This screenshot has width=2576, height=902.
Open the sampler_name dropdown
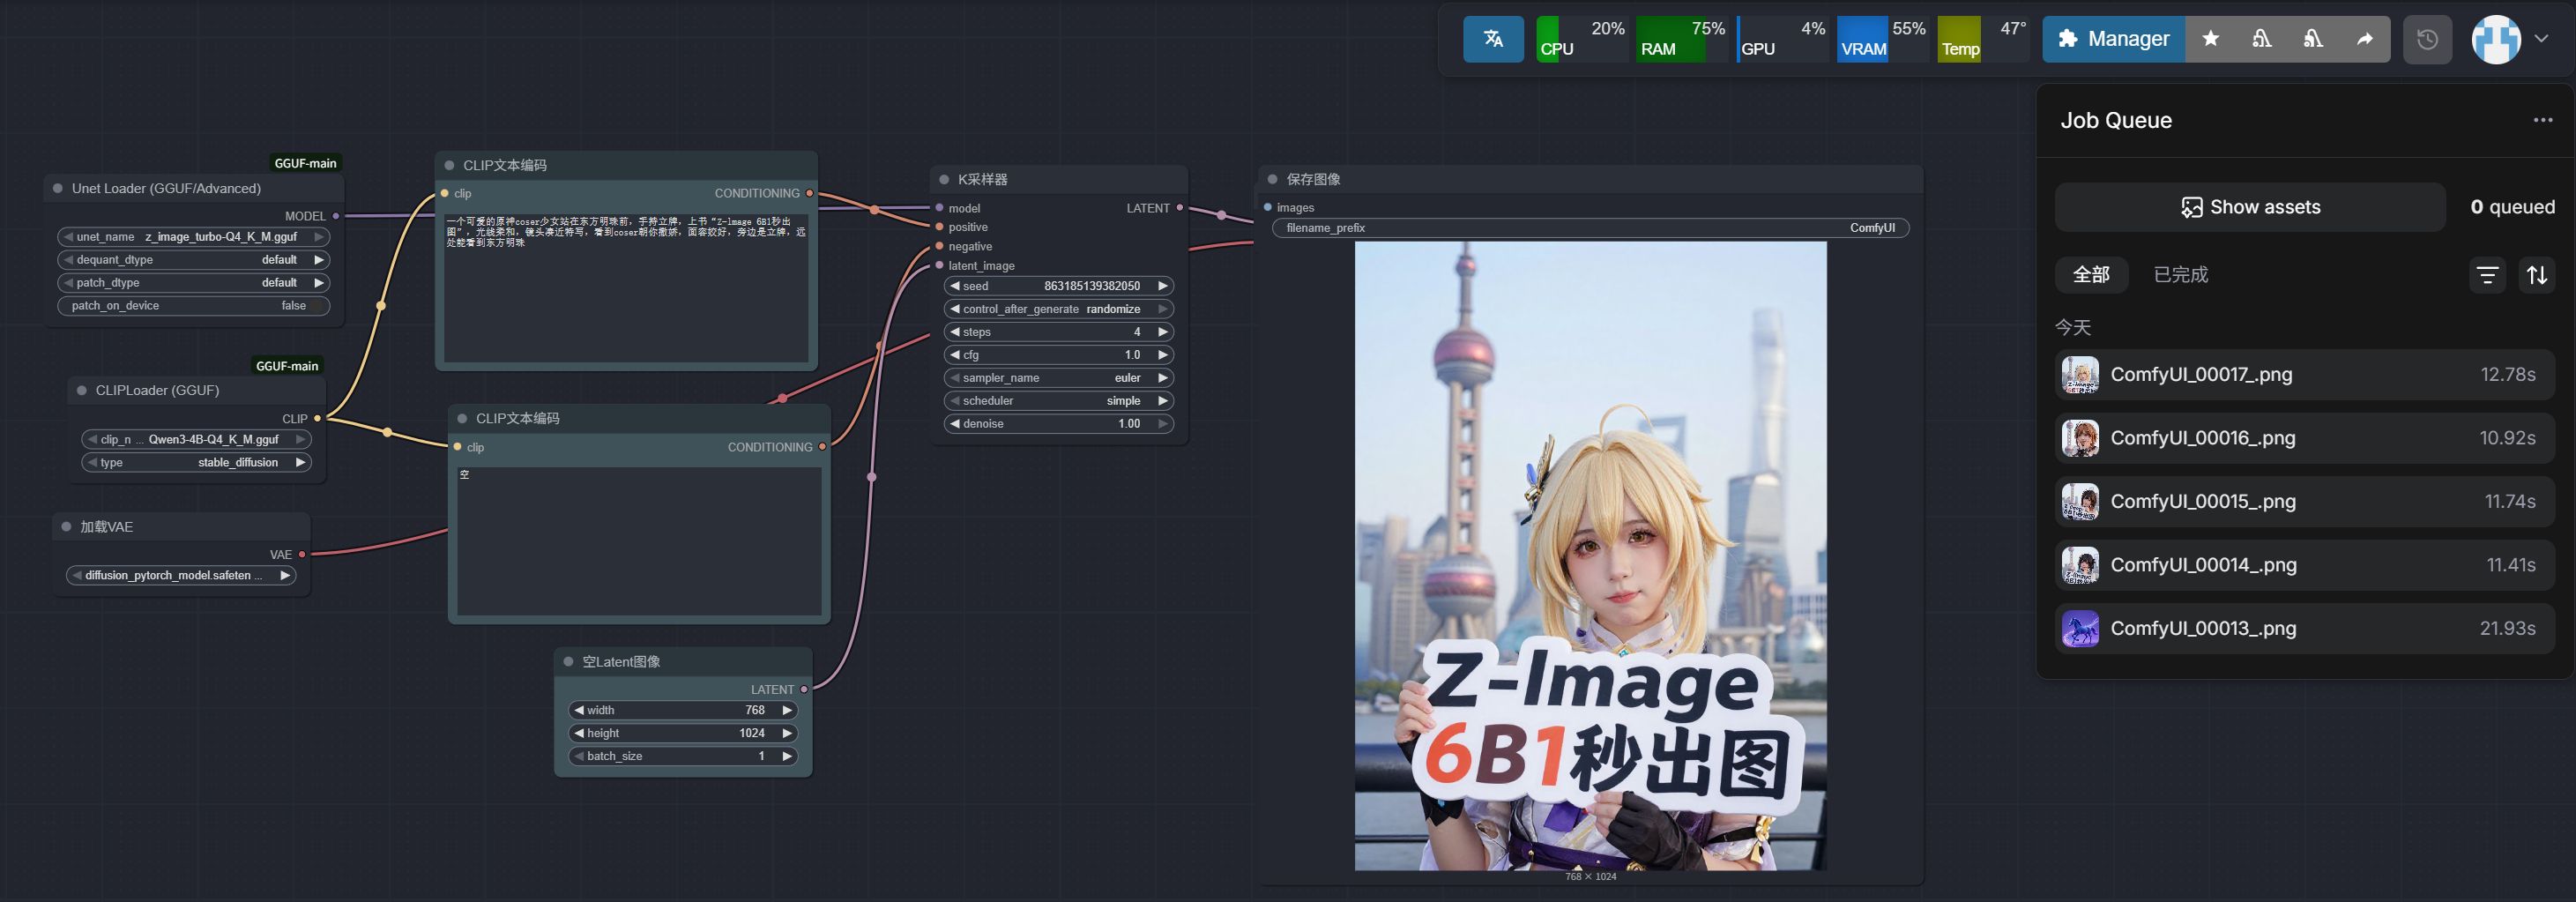1059,378
